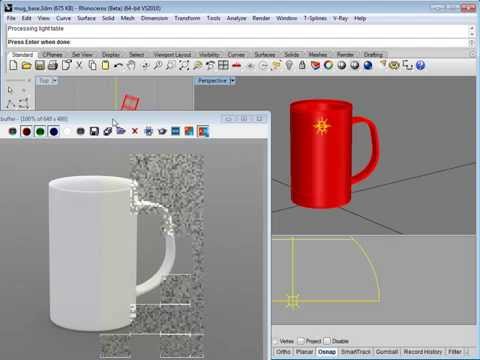
Task: Toggle Osnap in the status bar
Action: point(327,352)
